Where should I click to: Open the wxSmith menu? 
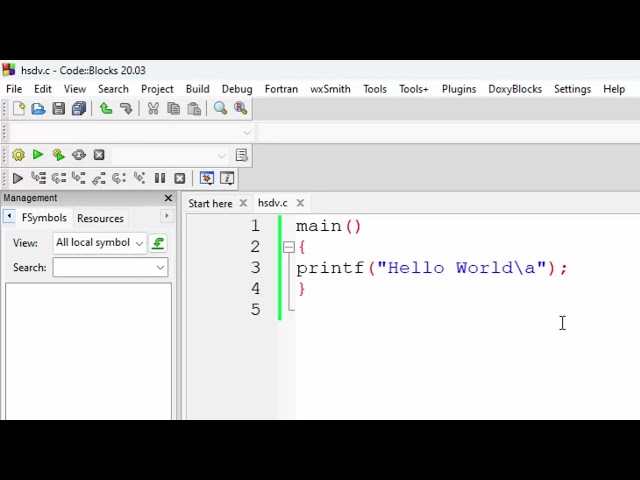coord(330,89)
